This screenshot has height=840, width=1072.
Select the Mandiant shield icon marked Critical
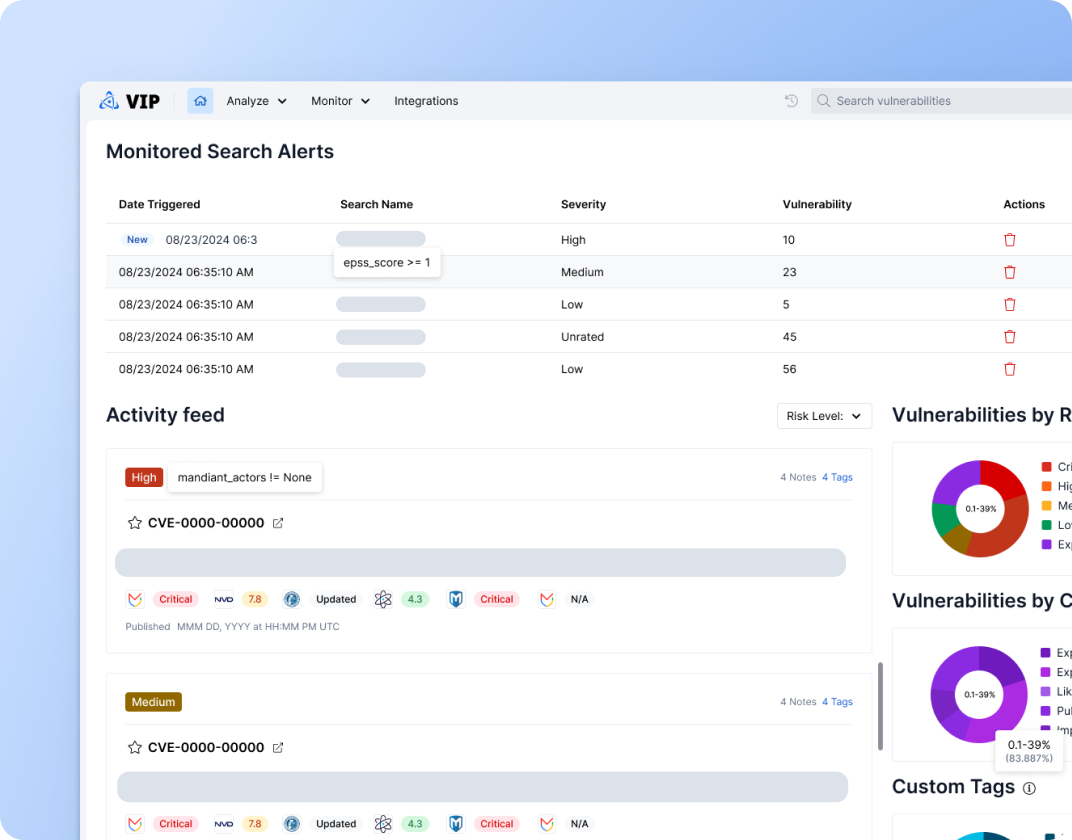coord(455,599)
